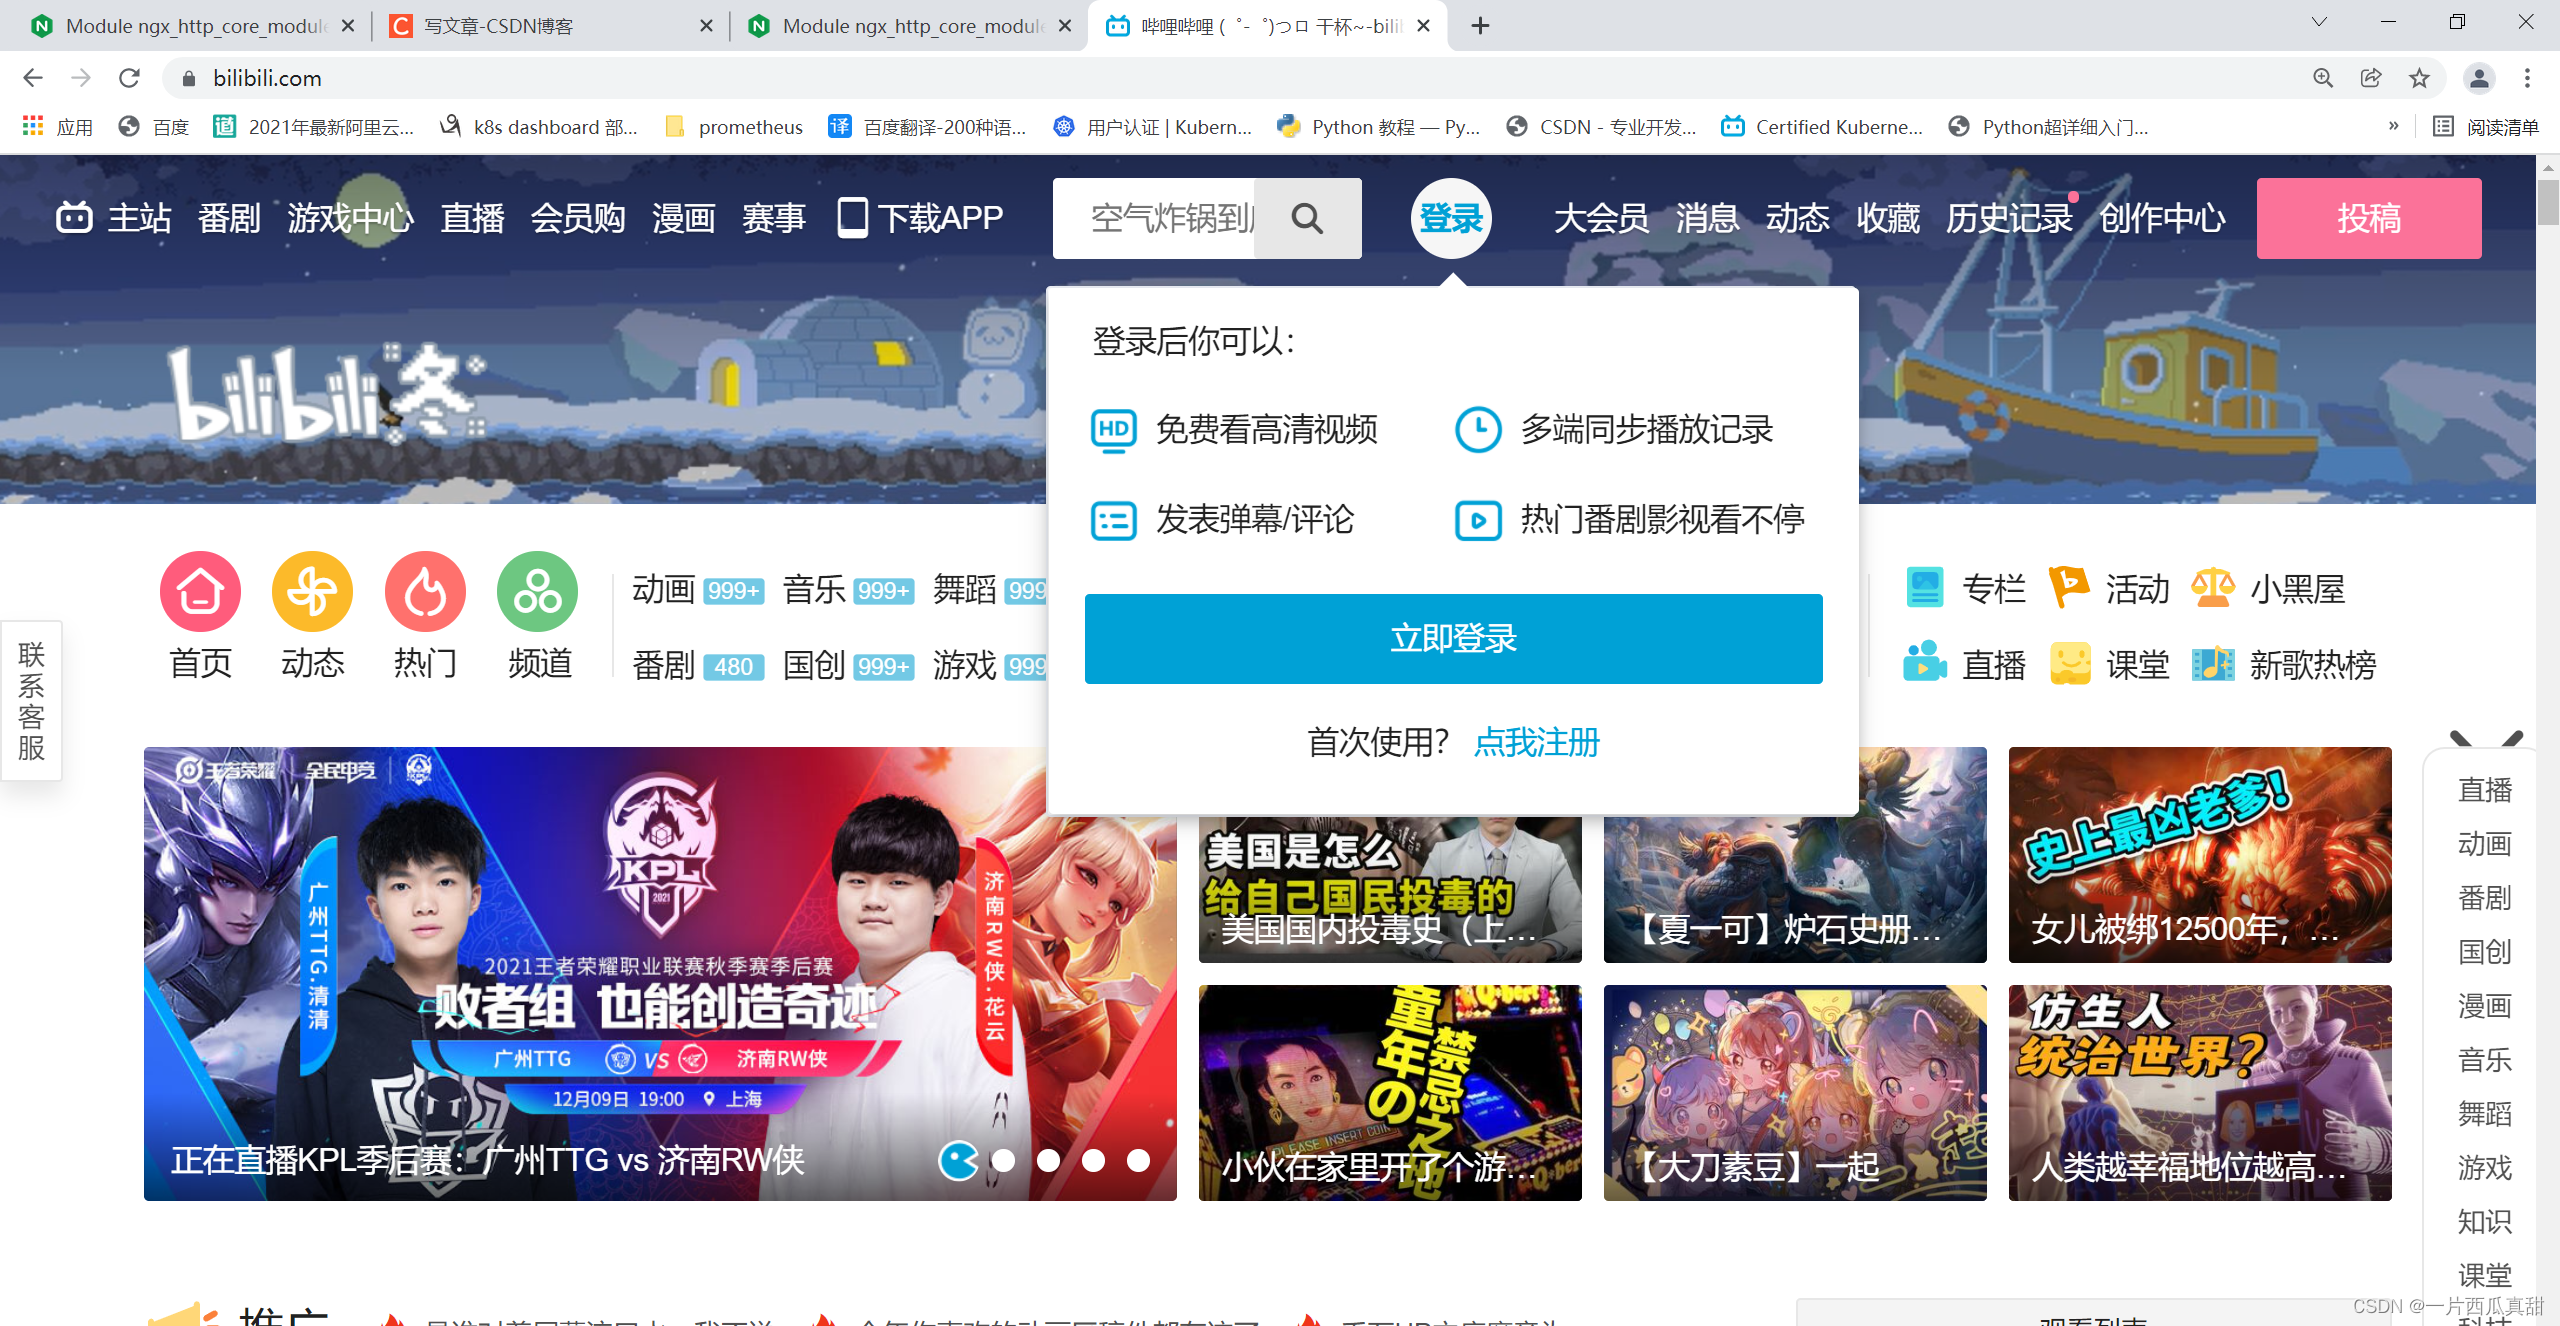Open the 动画 category link

pos(663,589)
